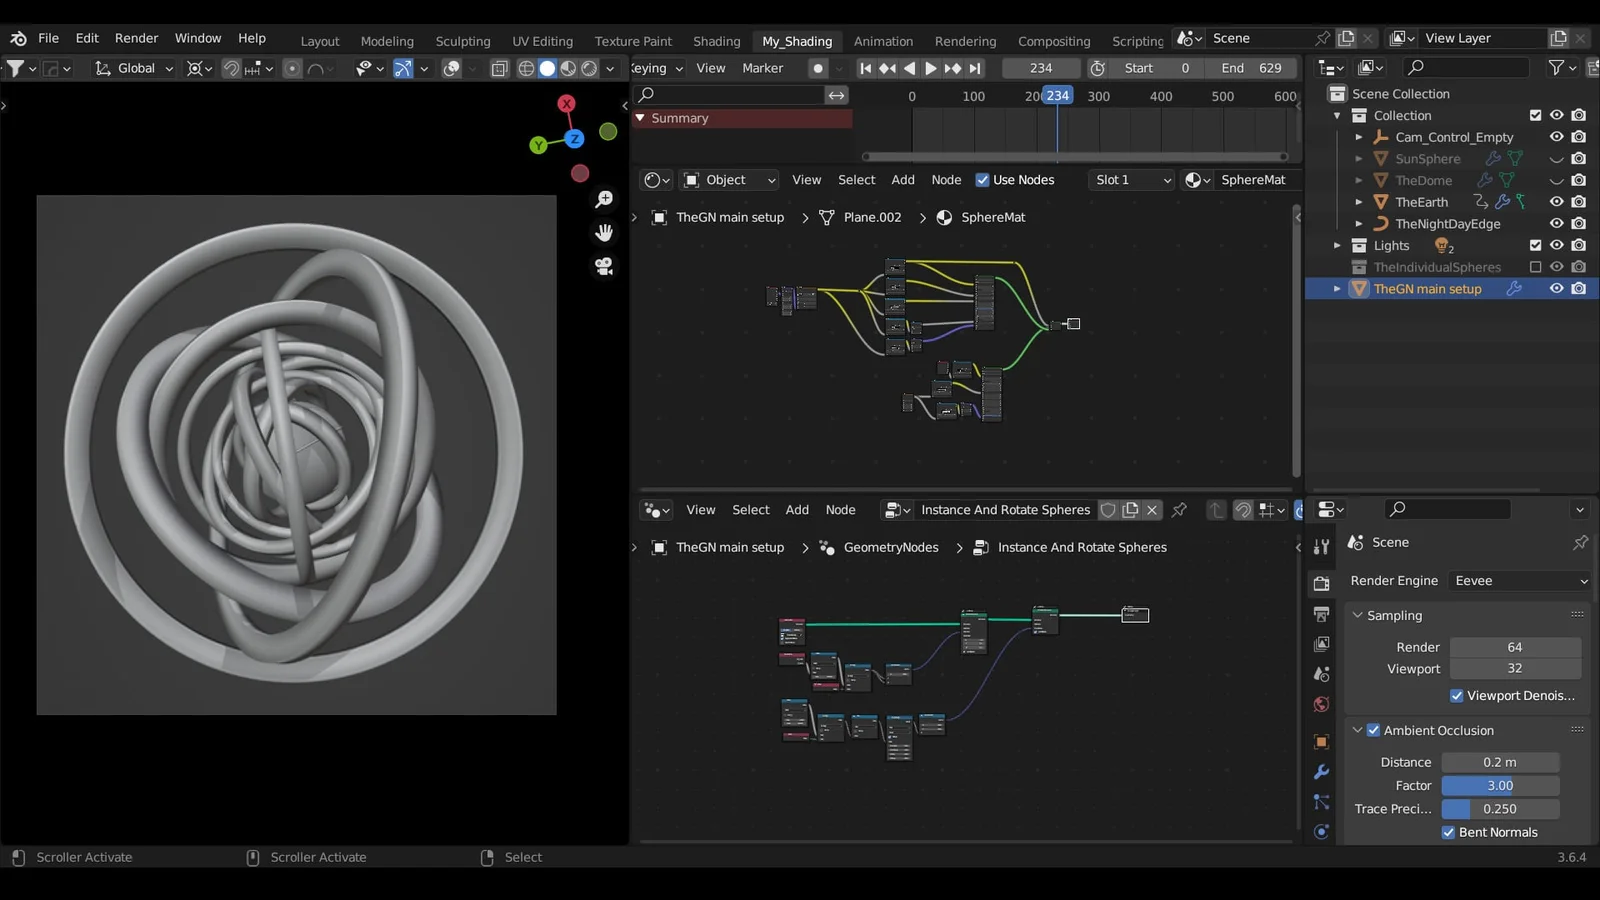
Task: Open the Render Engine Eevee dropdown
Action: click(x=1519, y=581)
